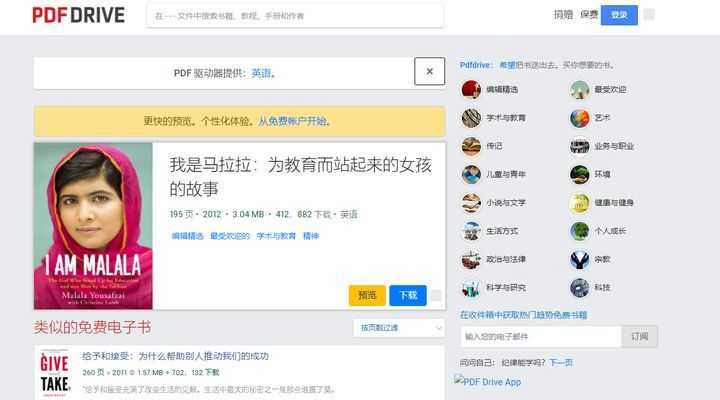Click the 生活方式 category icon
Screen dimensions: 720x400
[471, 231]
